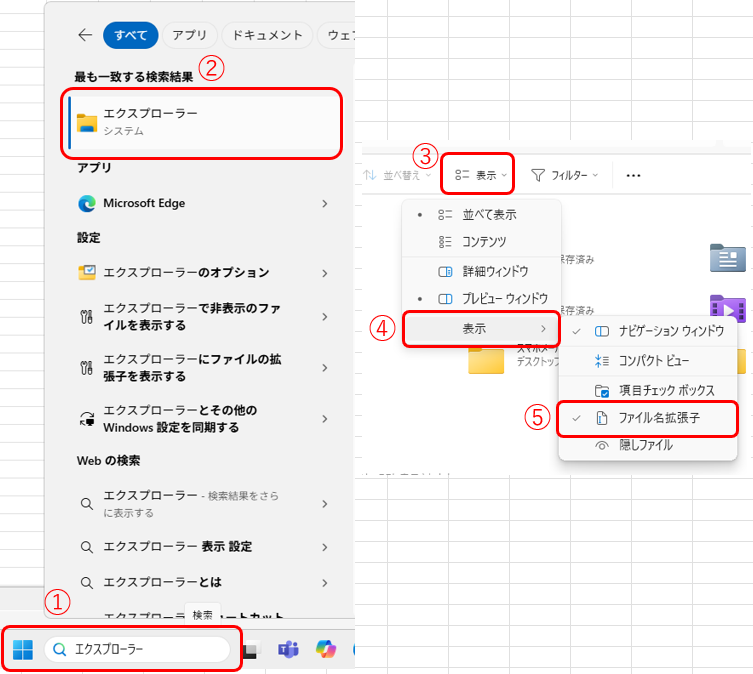This screenshot has height=674, width=753.
Task: Expand the Microsoft Edge result chevron
Action: click(325, 204)
